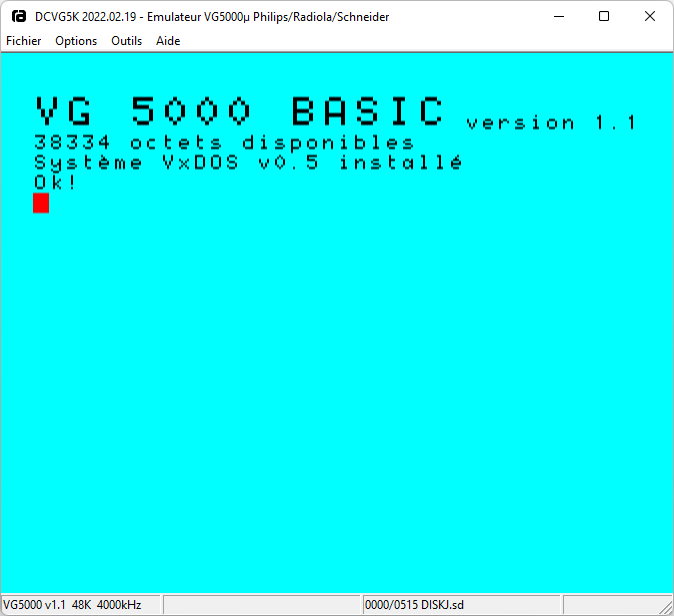The image size is (674, 616).
Task: Click 'Système VxDOS v0.5 installé' line
Action: tap(248, 162)
